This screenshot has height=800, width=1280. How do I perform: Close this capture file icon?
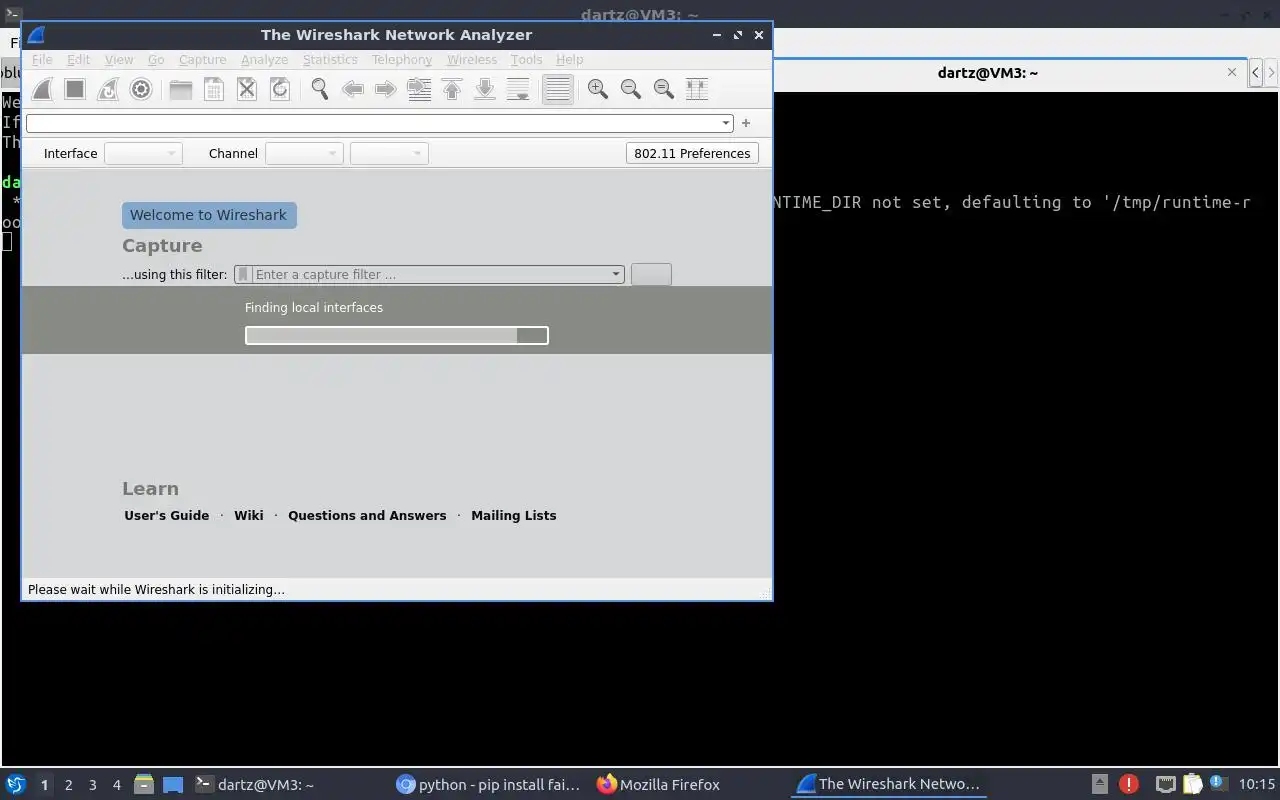[247, 89]
